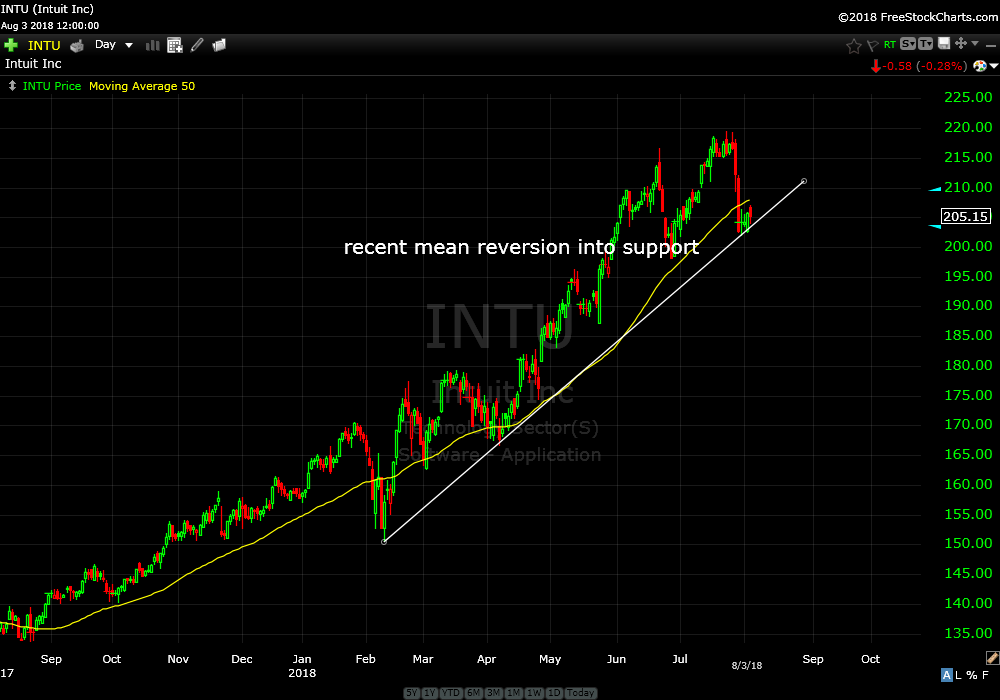Viewport: 1000px width, 700px height.
Task: Click the move crosshair arrows icon
Action: (x=961, y=44)
